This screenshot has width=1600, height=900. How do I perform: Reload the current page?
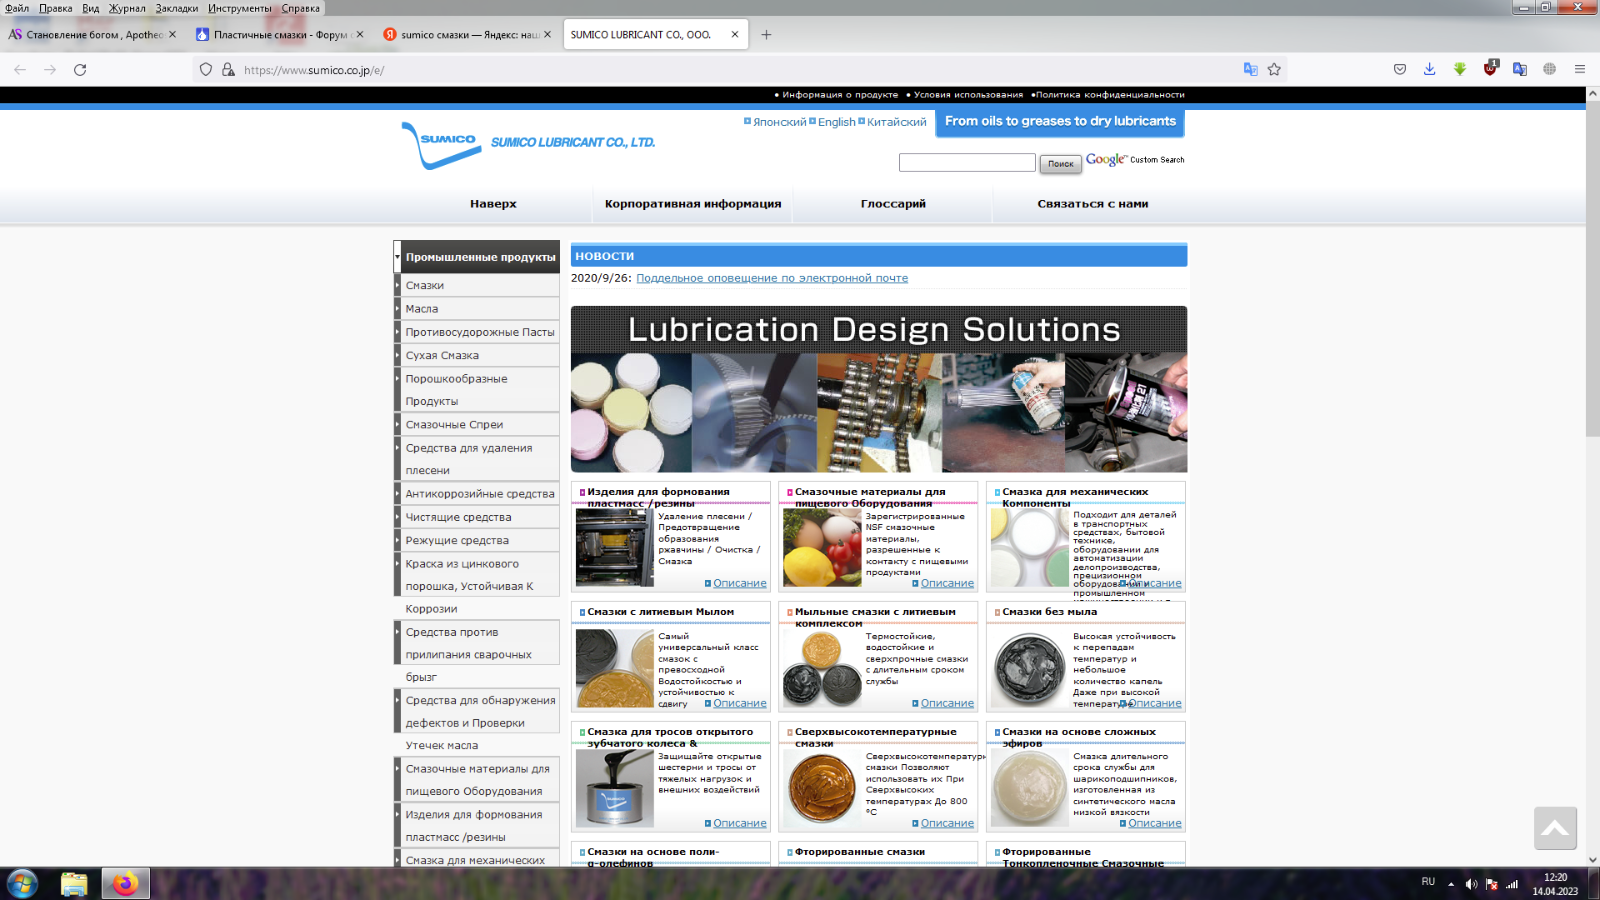[x=80, y=70]
